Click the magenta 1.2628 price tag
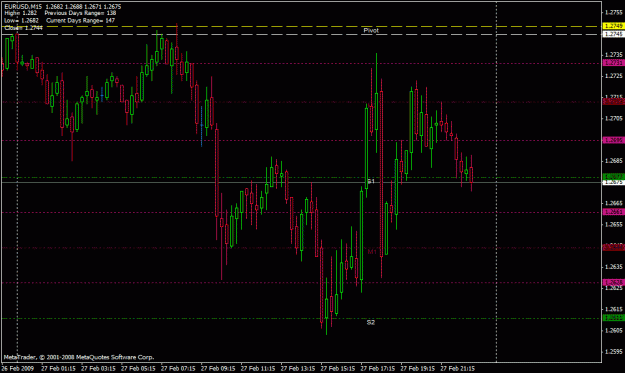625x373 pixels. tap(613, 282)
